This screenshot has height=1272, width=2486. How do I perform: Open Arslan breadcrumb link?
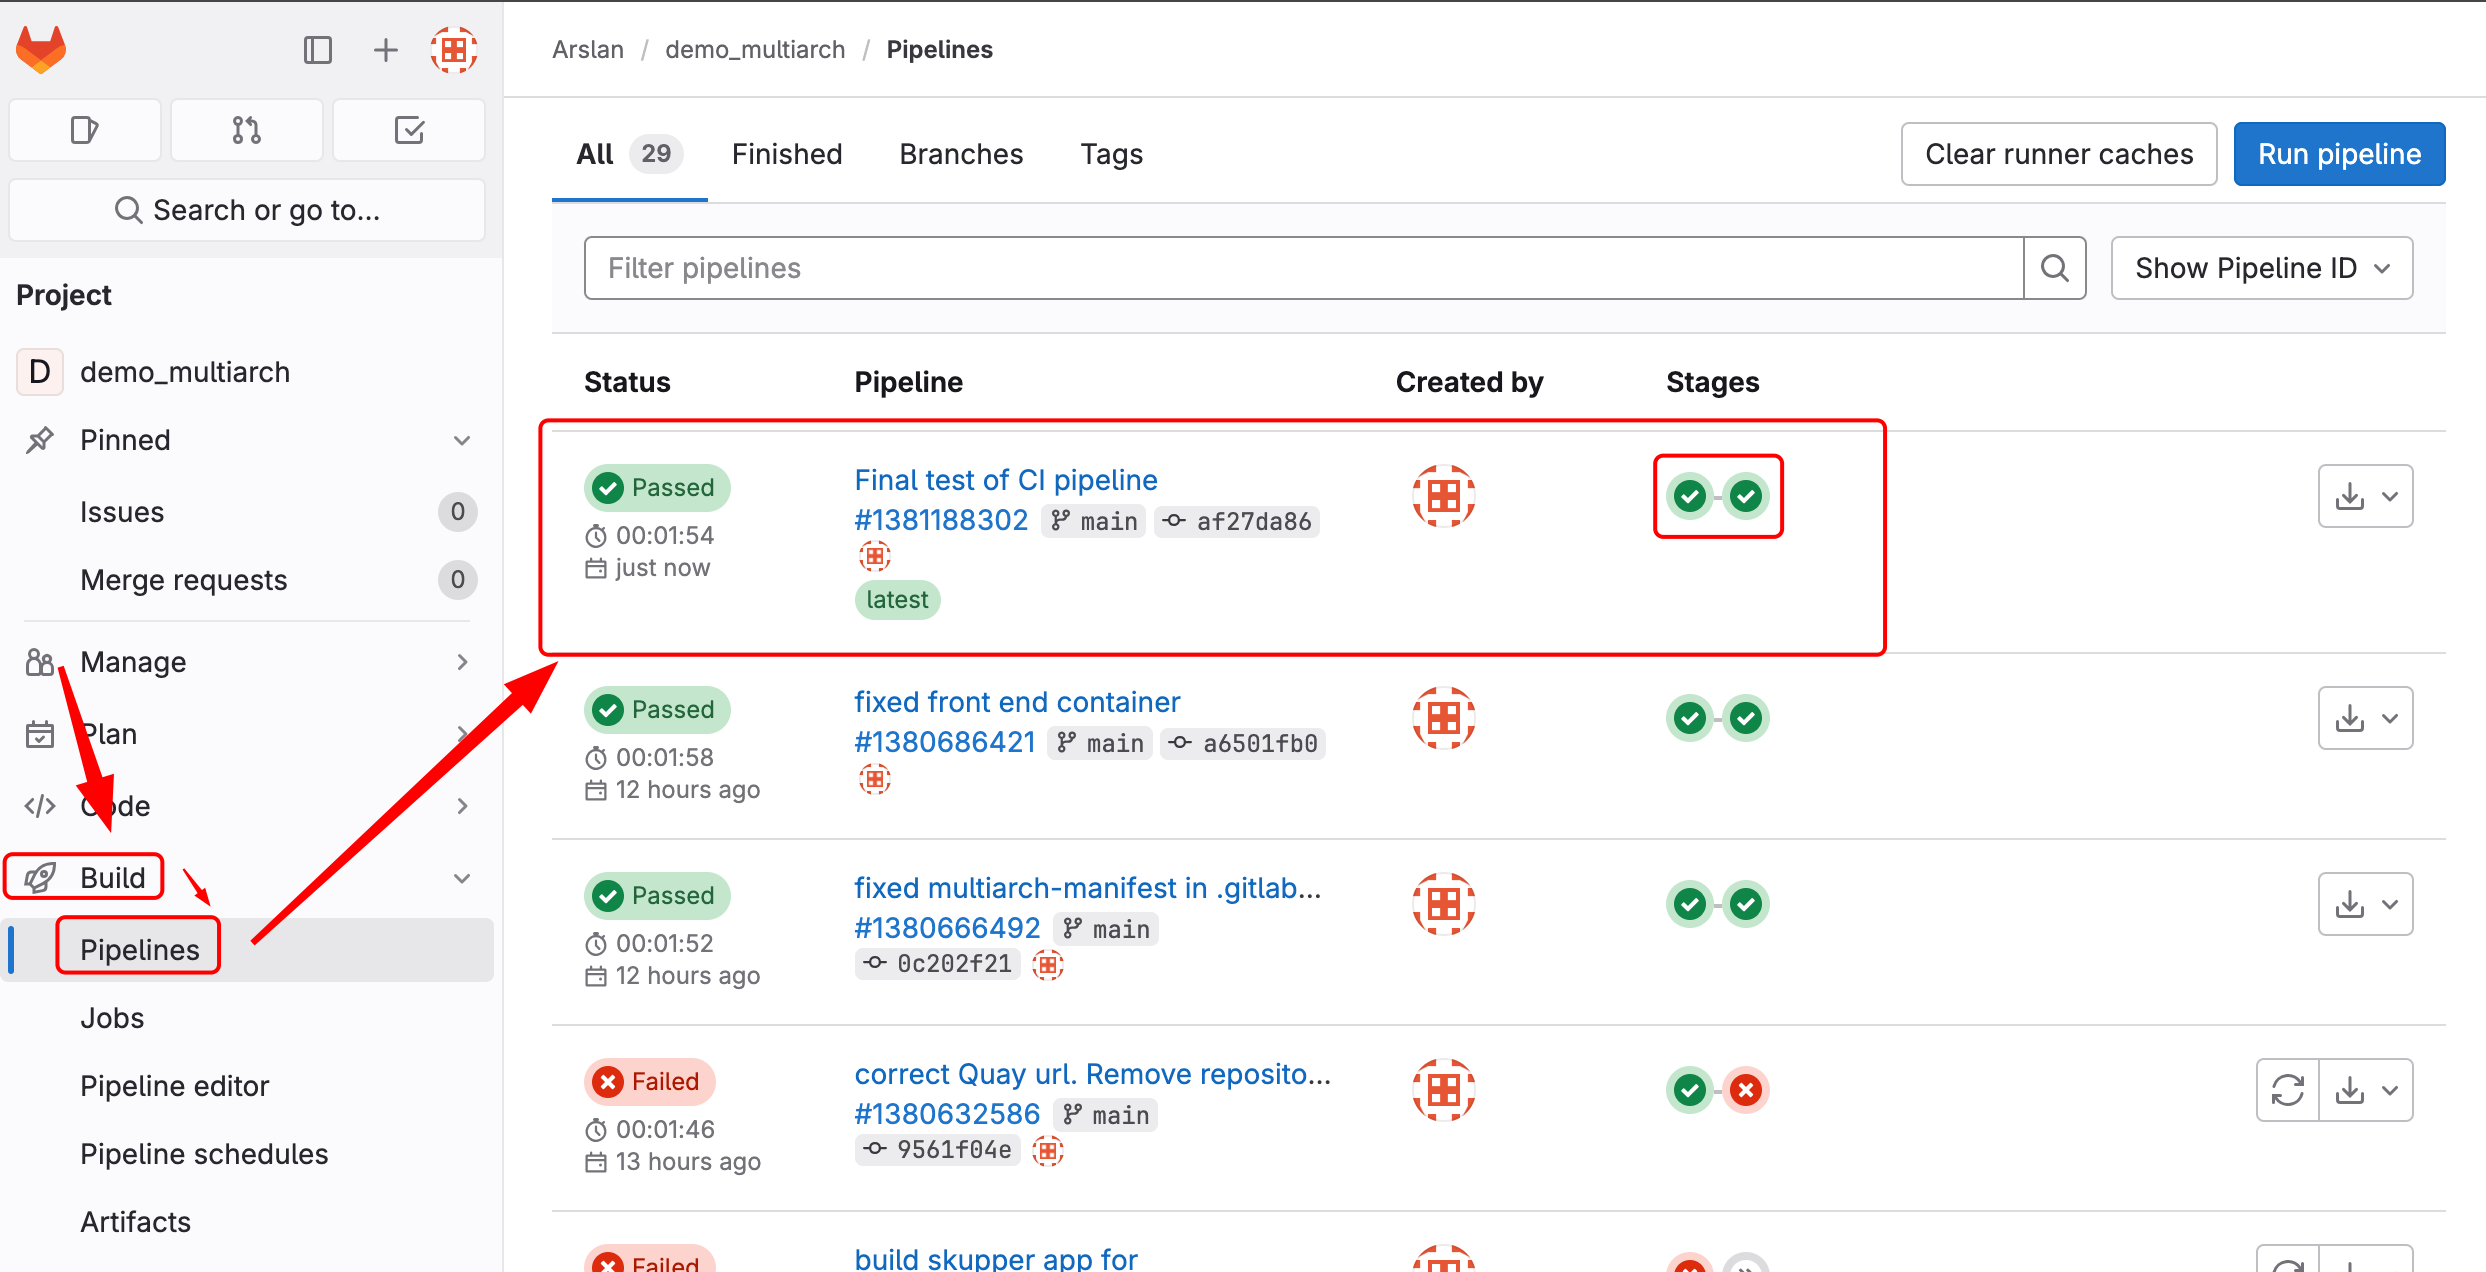click(588, 50)
